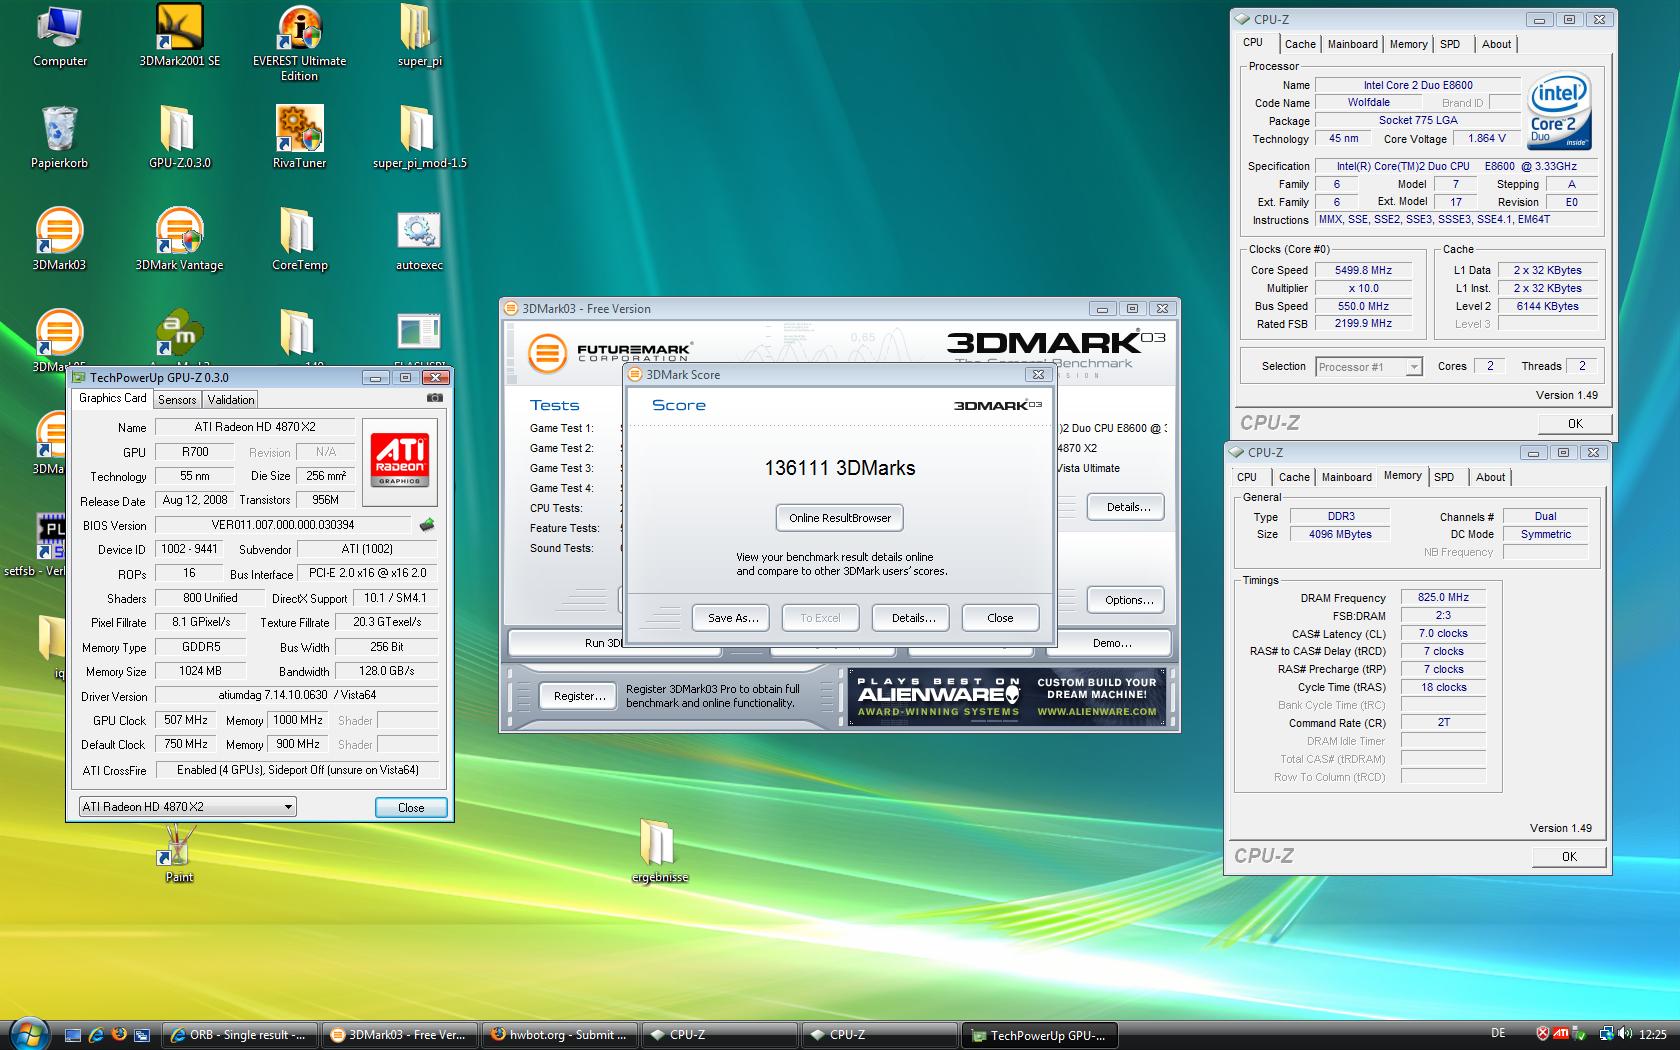Open the CoreTemp folder
Viewport: 1680px width, 1050px height.
299,240
